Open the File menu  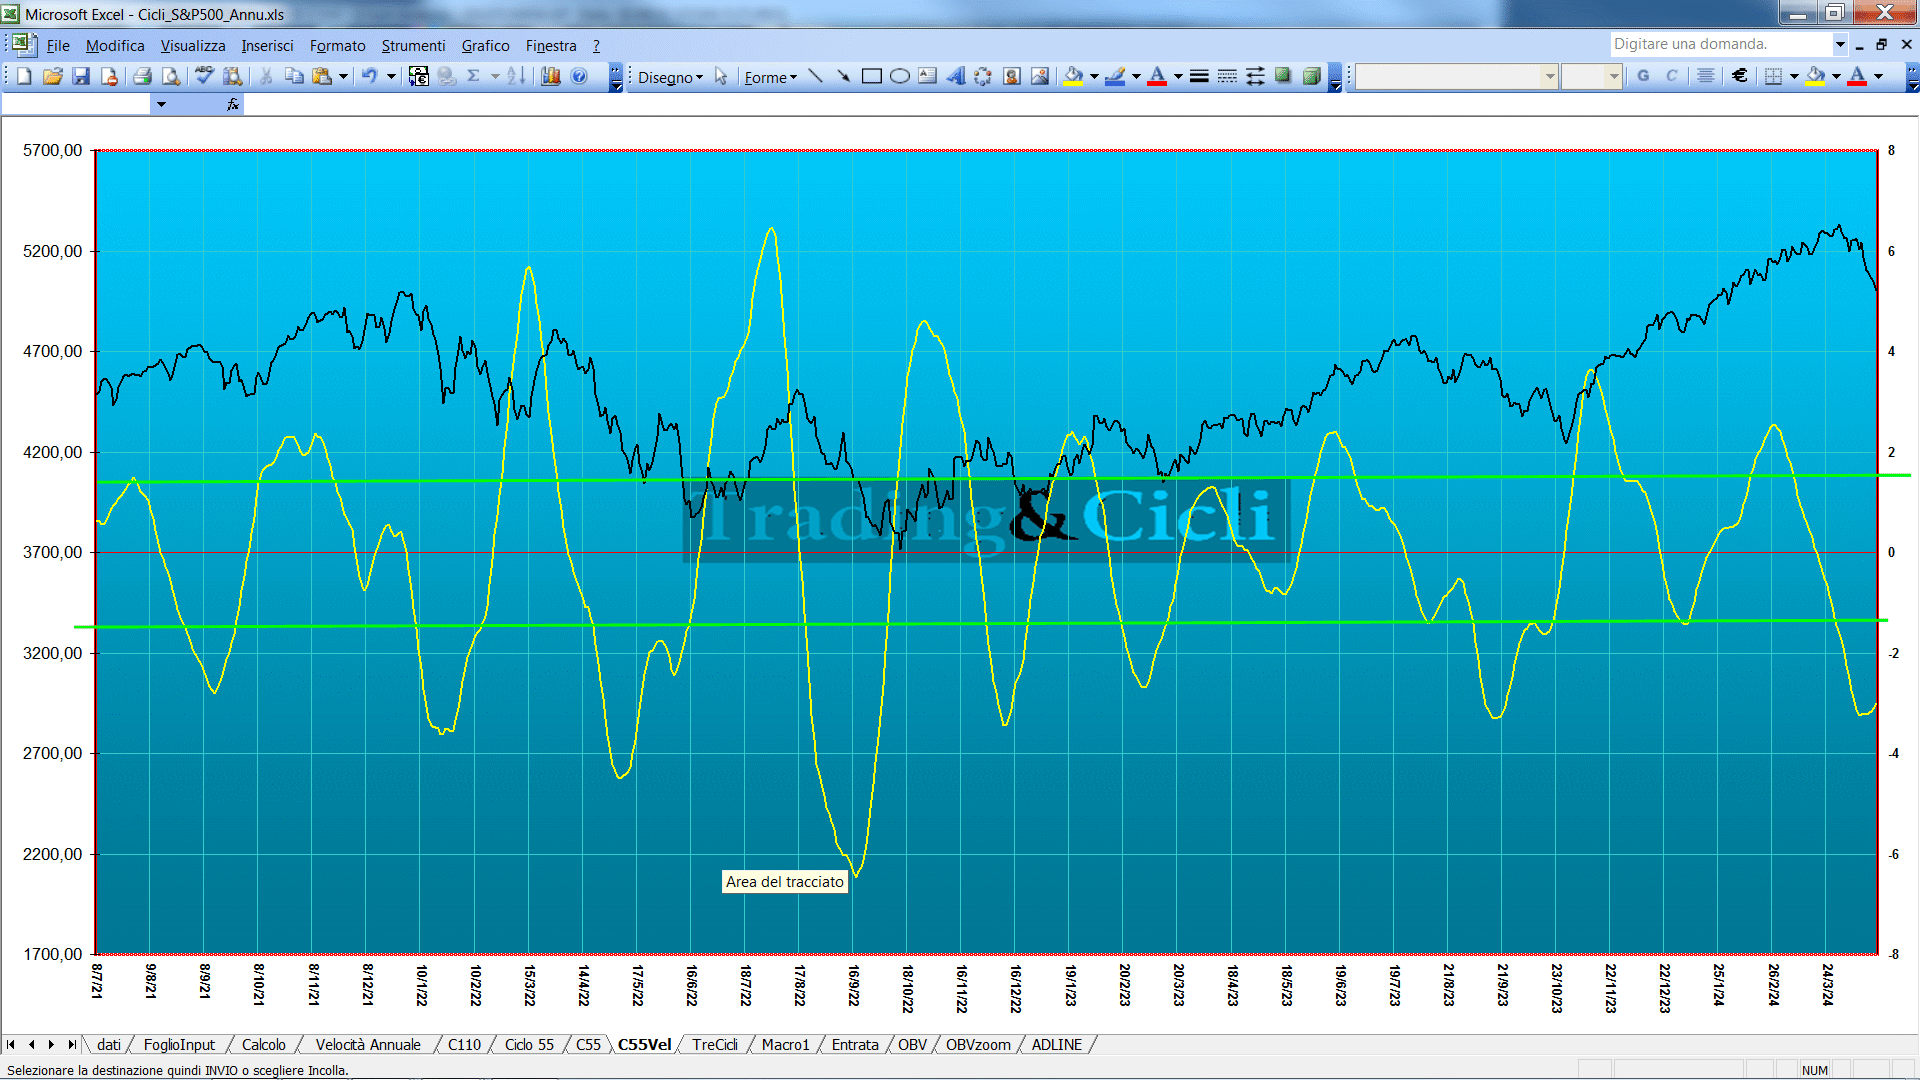[x=58, y=46]
